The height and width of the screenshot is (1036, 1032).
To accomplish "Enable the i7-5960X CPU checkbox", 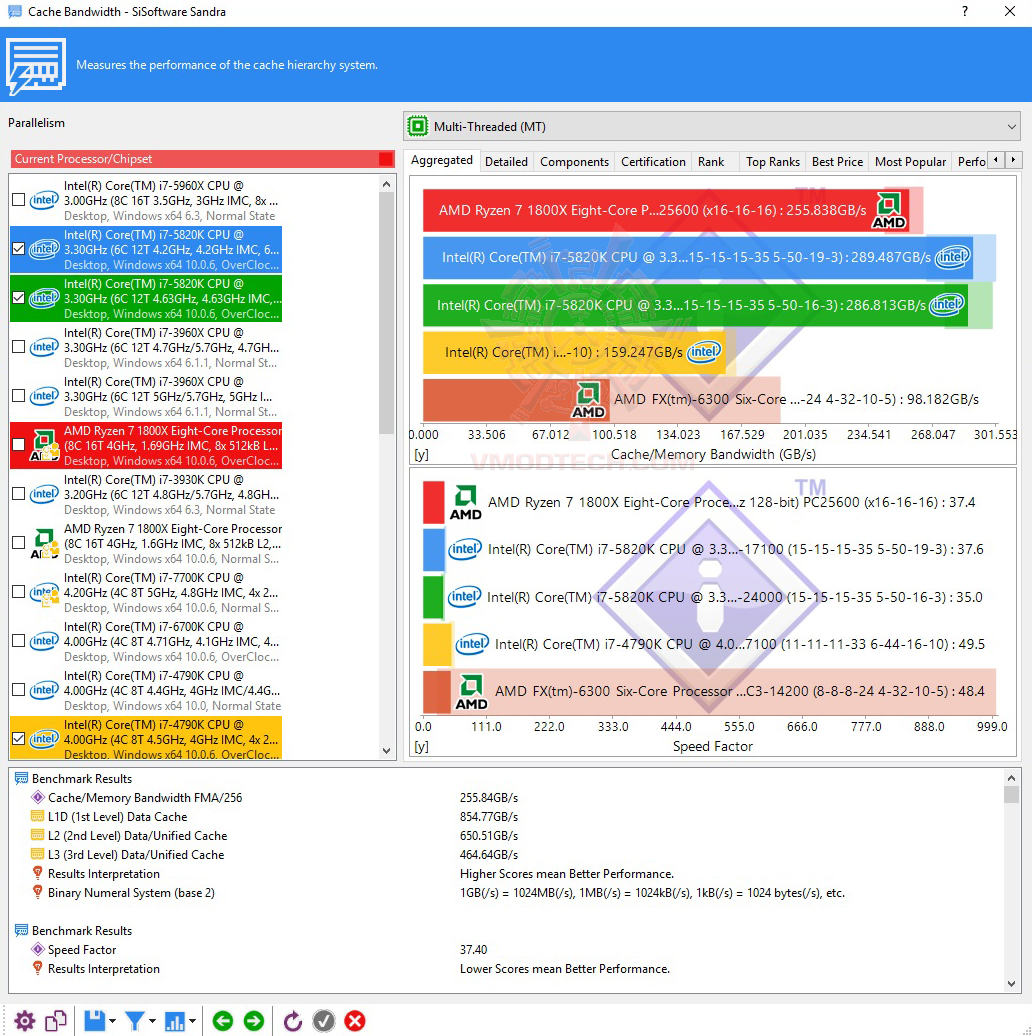I will (18, 200).
